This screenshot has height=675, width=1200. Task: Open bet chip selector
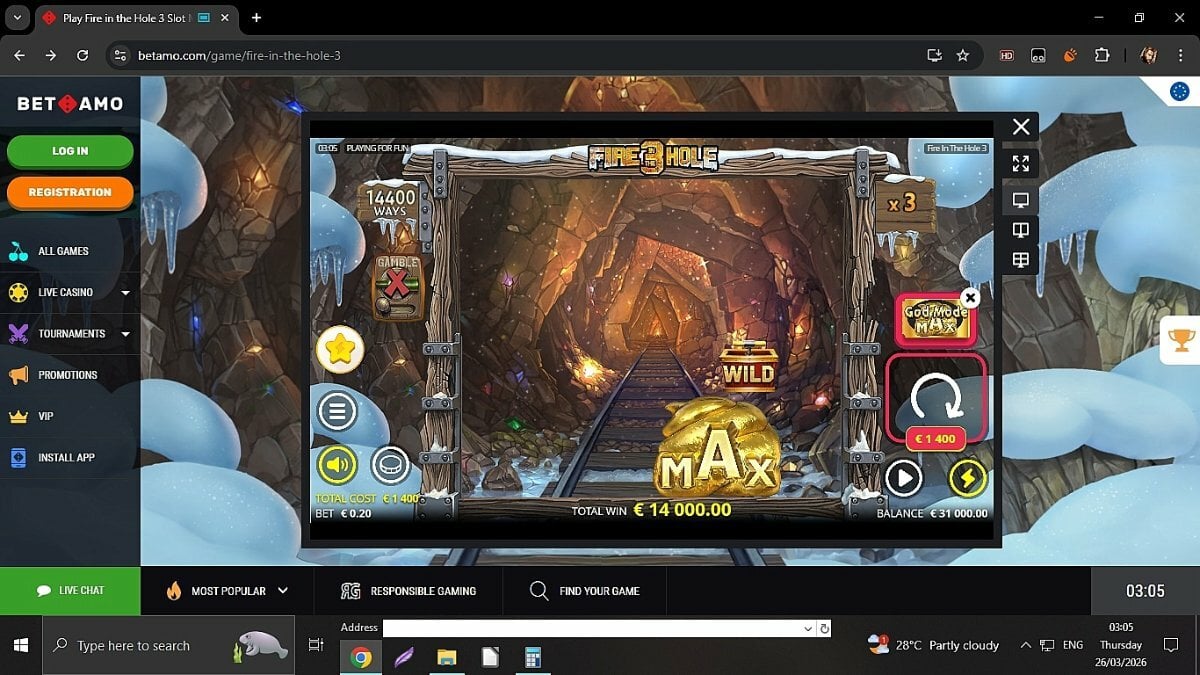[390, 464]
